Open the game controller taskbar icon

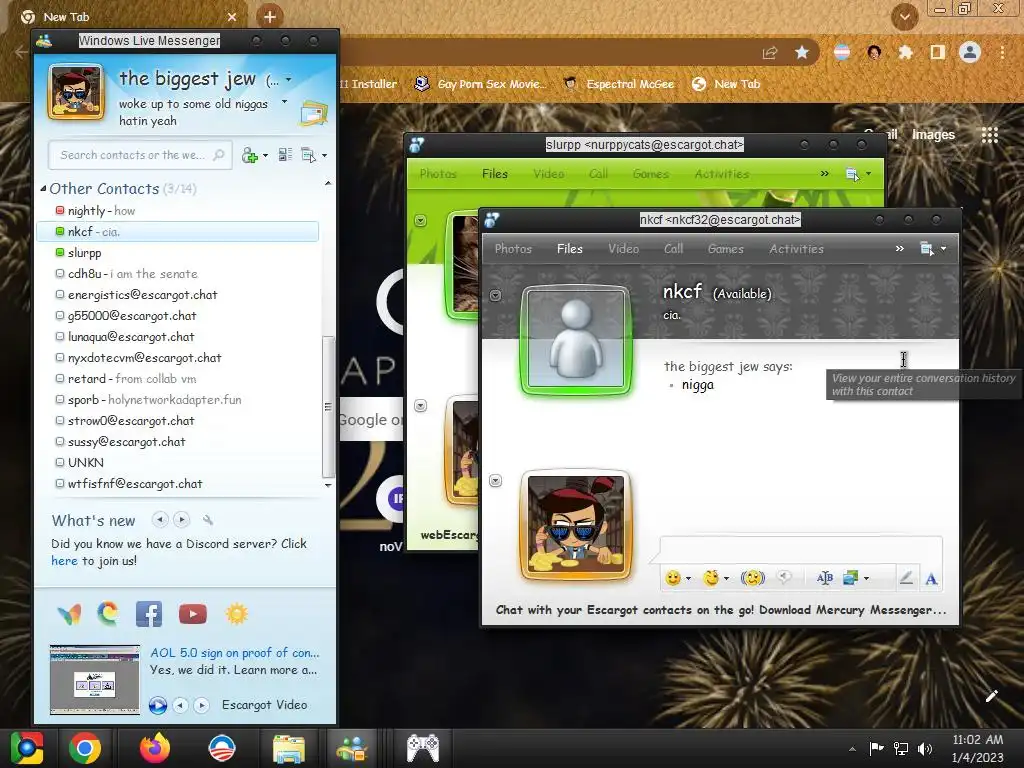click(x=423, y=748)
